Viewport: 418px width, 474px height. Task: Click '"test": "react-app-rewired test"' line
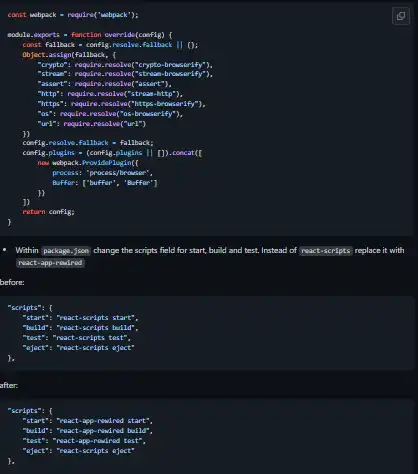(84, 441)
